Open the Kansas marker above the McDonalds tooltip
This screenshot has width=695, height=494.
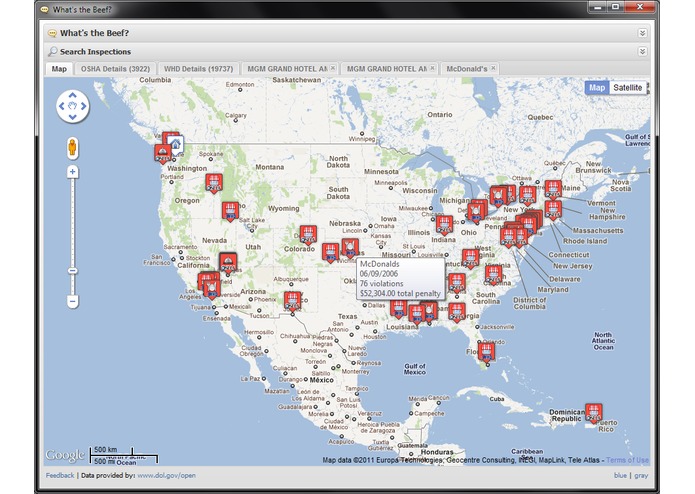tap(350, 248)
